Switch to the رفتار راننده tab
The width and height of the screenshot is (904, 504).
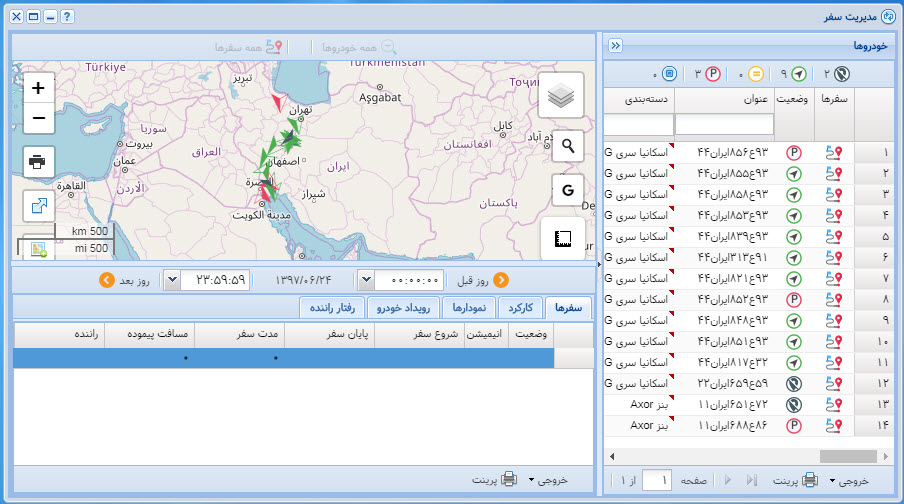(x=332, y=308)
